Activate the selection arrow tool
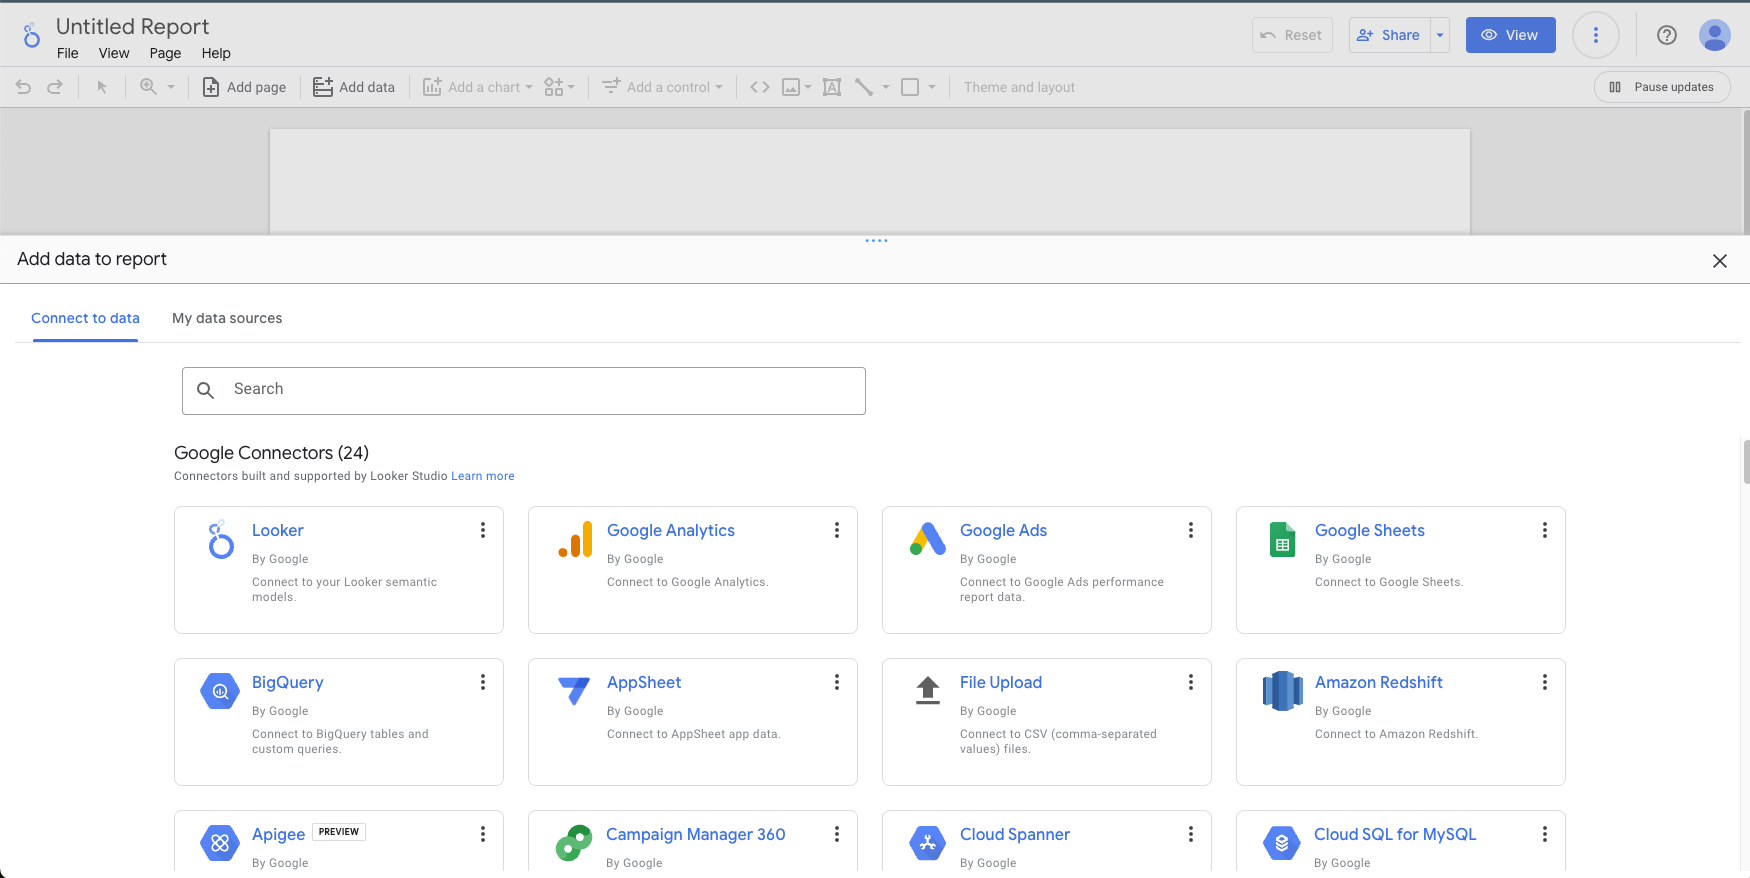This screenshot has height=878, width=1750. pyautogui.click(x=101, y=87)
